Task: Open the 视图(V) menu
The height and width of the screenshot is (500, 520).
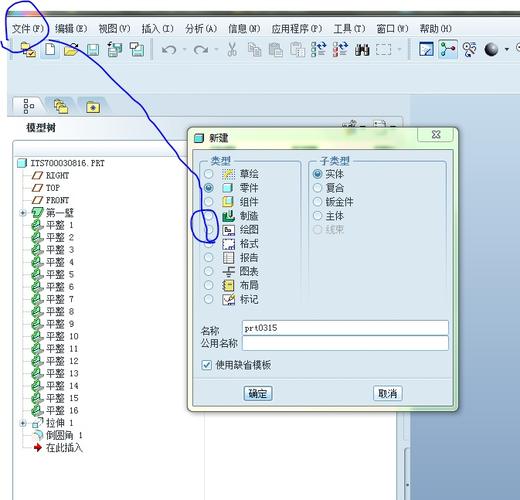Action: [x=114, y=29]
